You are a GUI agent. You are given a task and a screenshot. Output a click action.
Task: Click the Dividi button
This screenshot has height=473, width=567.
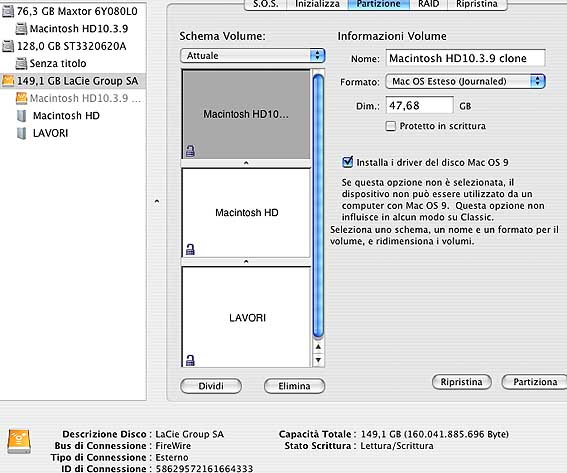tap(211, 386)
